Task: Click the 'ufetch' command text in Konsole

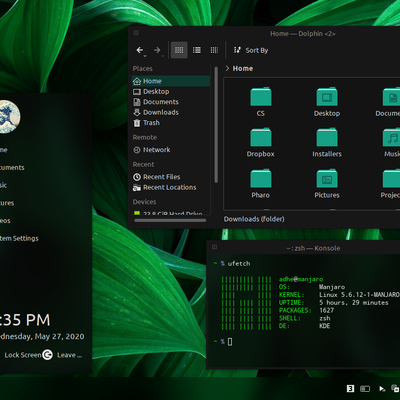Action: tap(239, 264)
